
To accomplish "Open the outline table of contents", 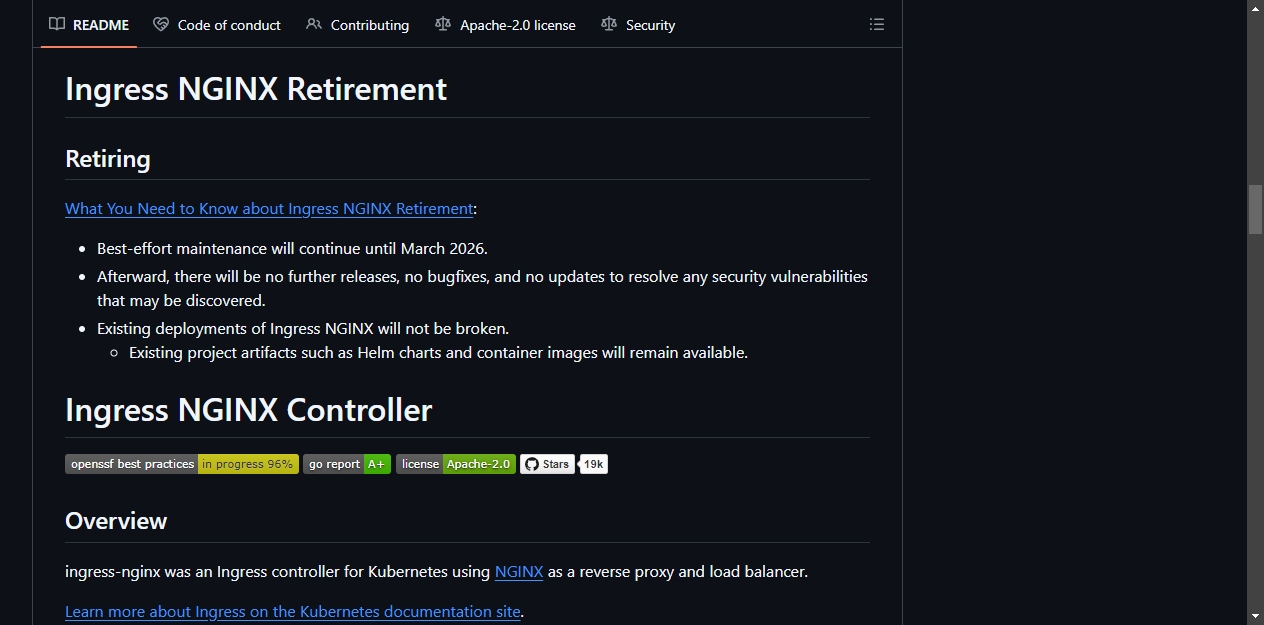I will coord(877,25).
